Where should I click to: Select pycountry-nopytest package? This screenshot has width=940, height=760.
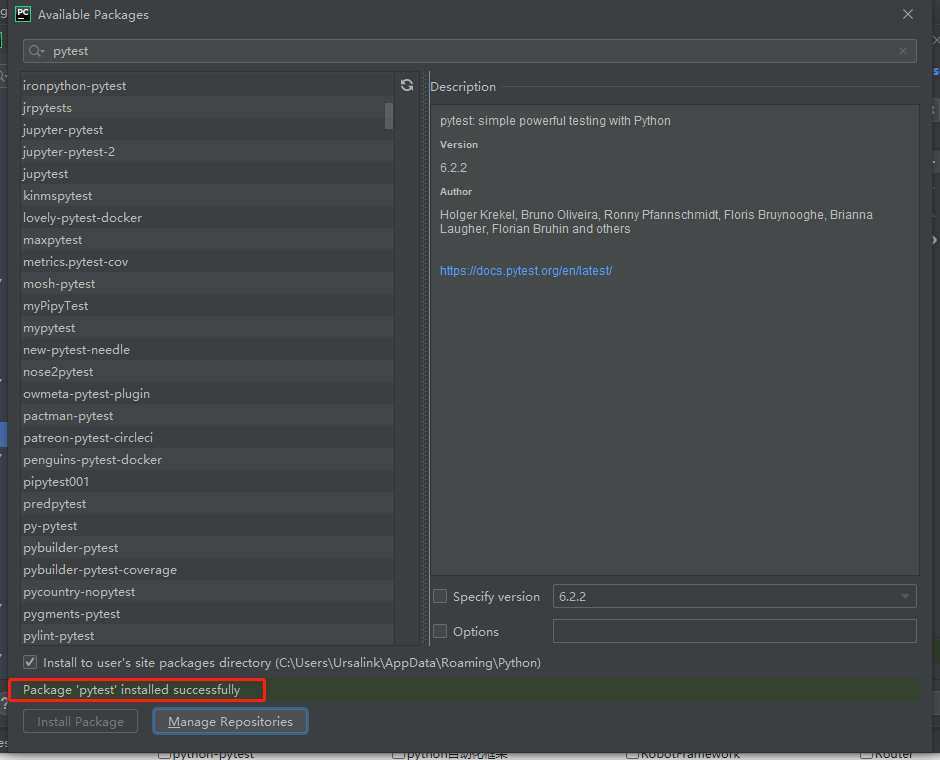point(207,592)
